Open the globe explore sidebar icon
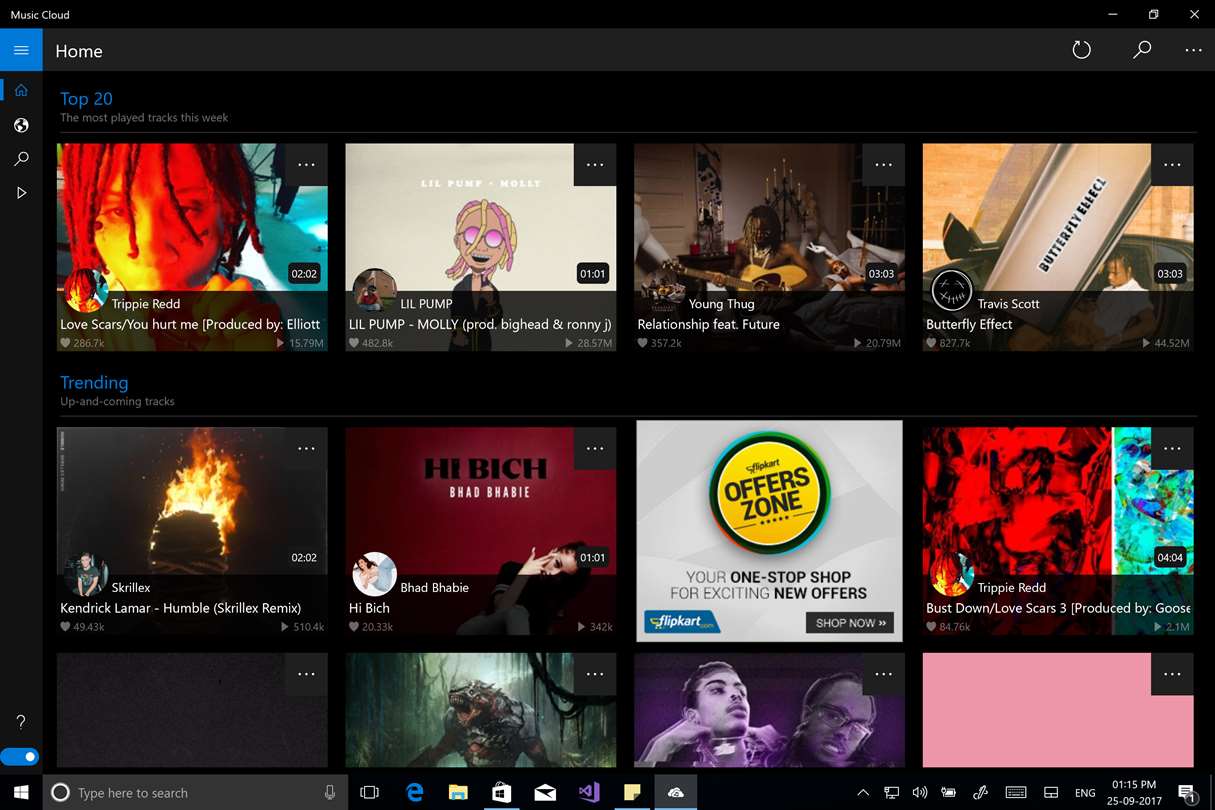Image resolution: width=1215 pixels, height=810 pixels. 21,125
